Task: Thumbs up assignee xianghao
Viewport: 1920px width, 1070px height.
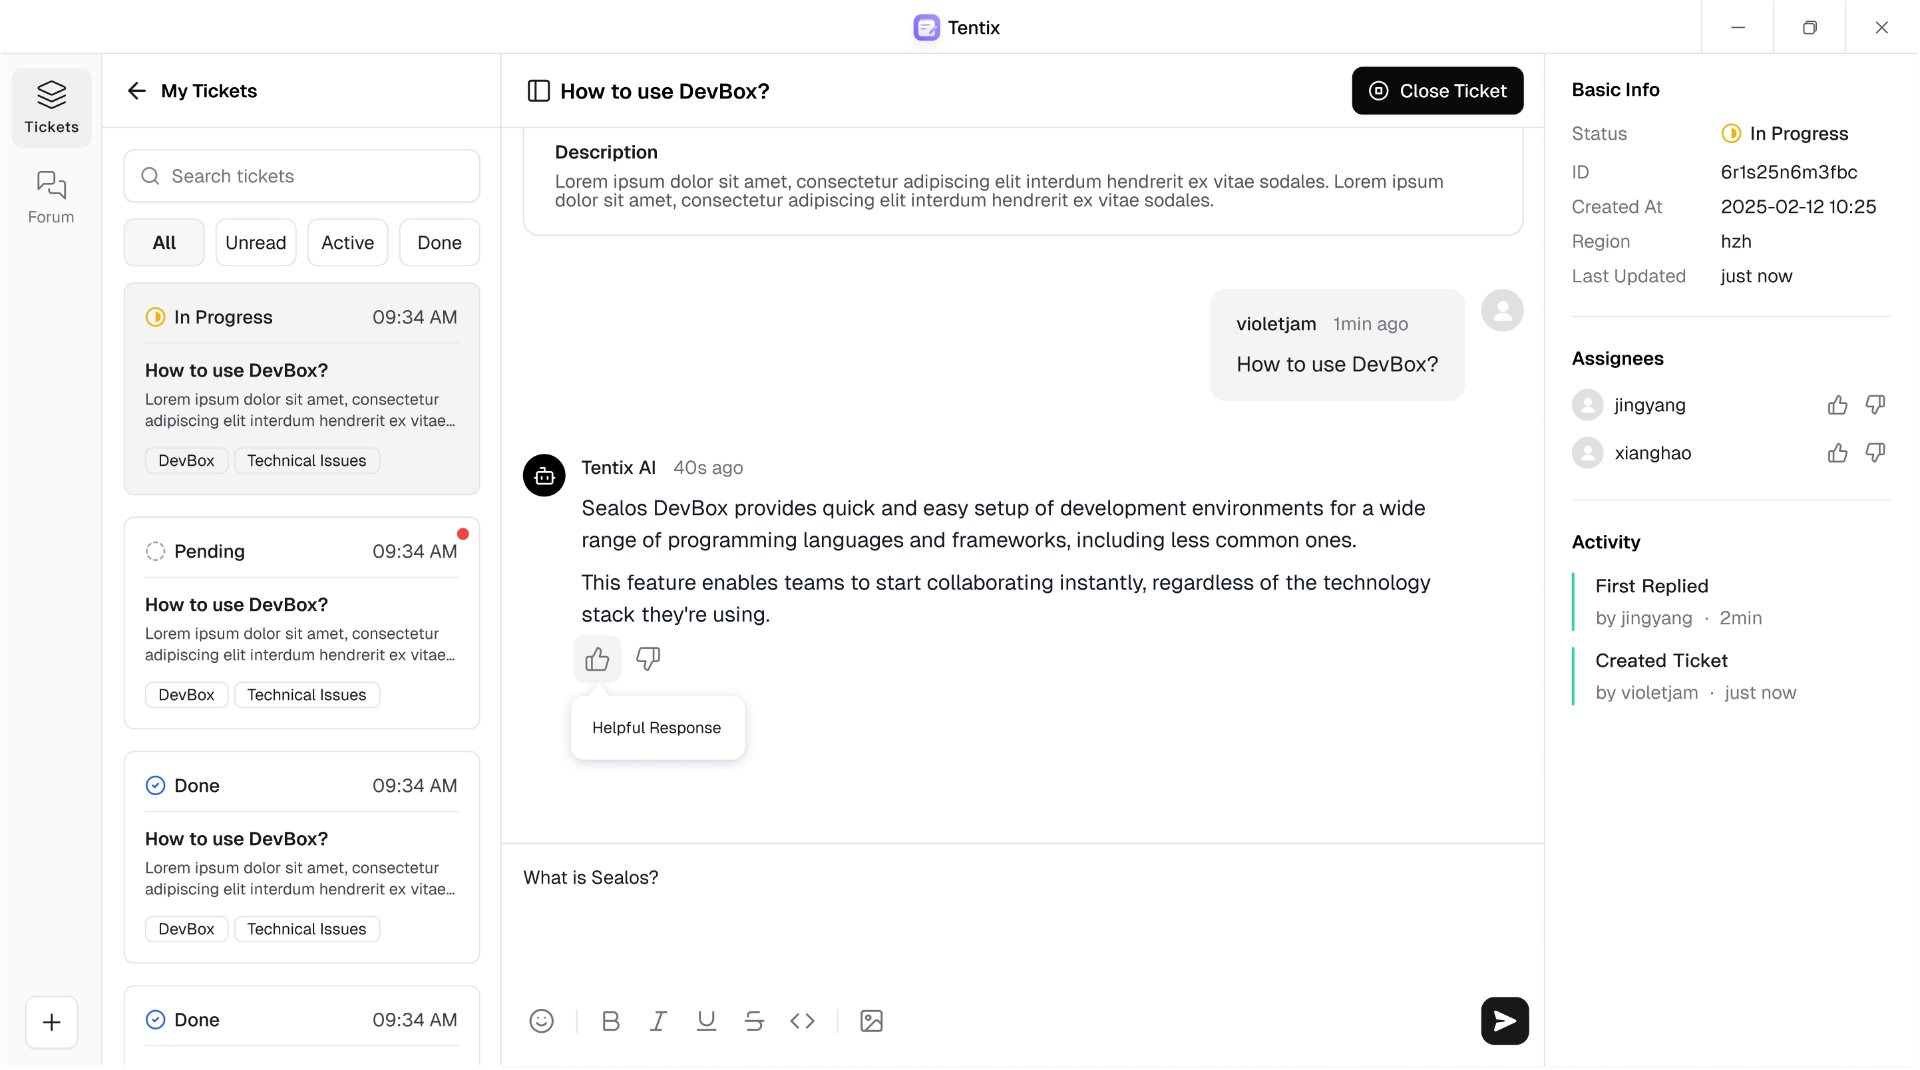Action: [x=1837, y=453]
